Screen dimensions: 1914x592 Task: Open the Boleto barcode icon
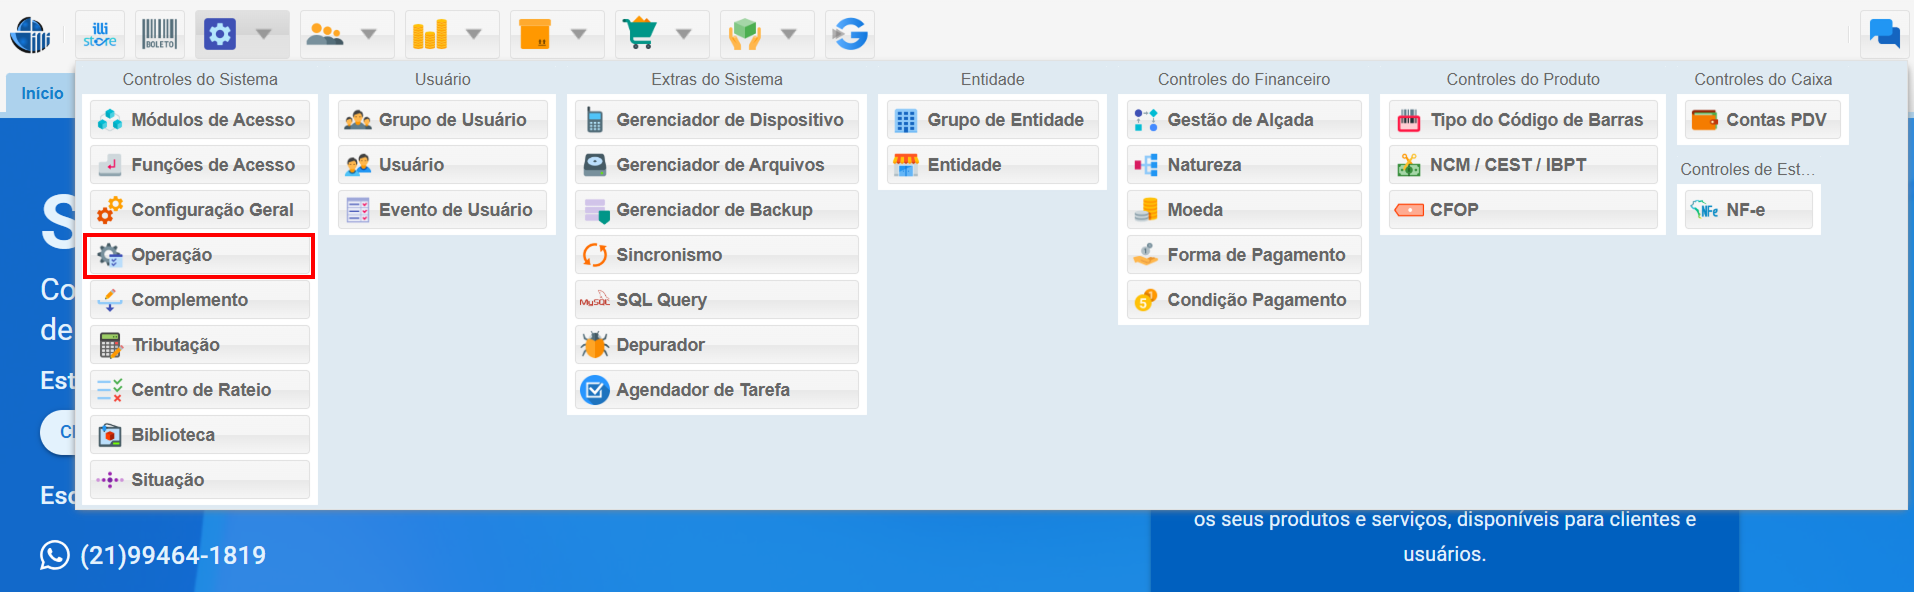tap(159, 35)
